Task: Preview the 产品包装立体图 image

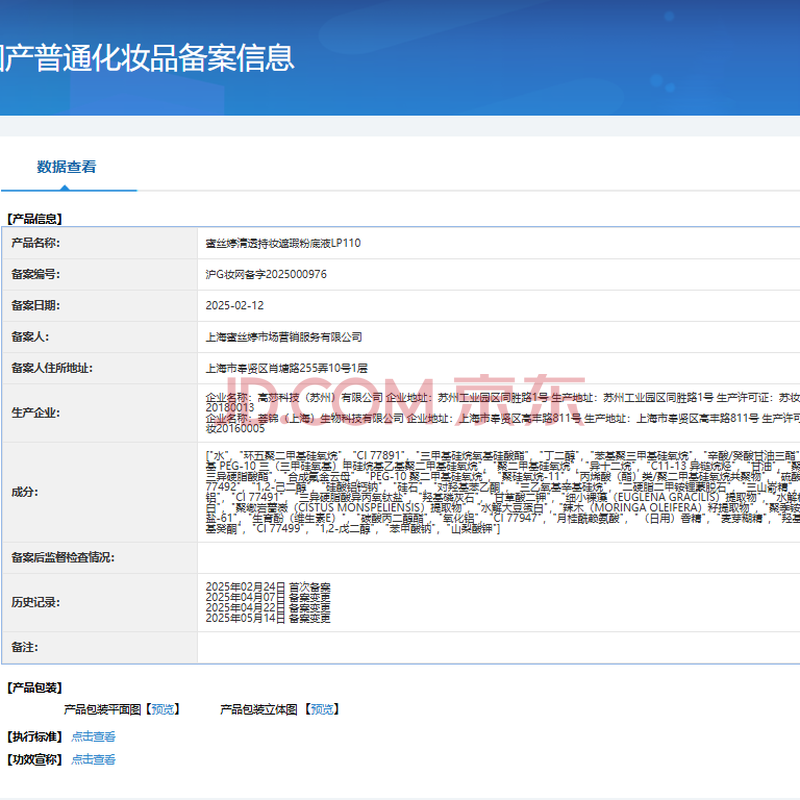Action: 320,709
